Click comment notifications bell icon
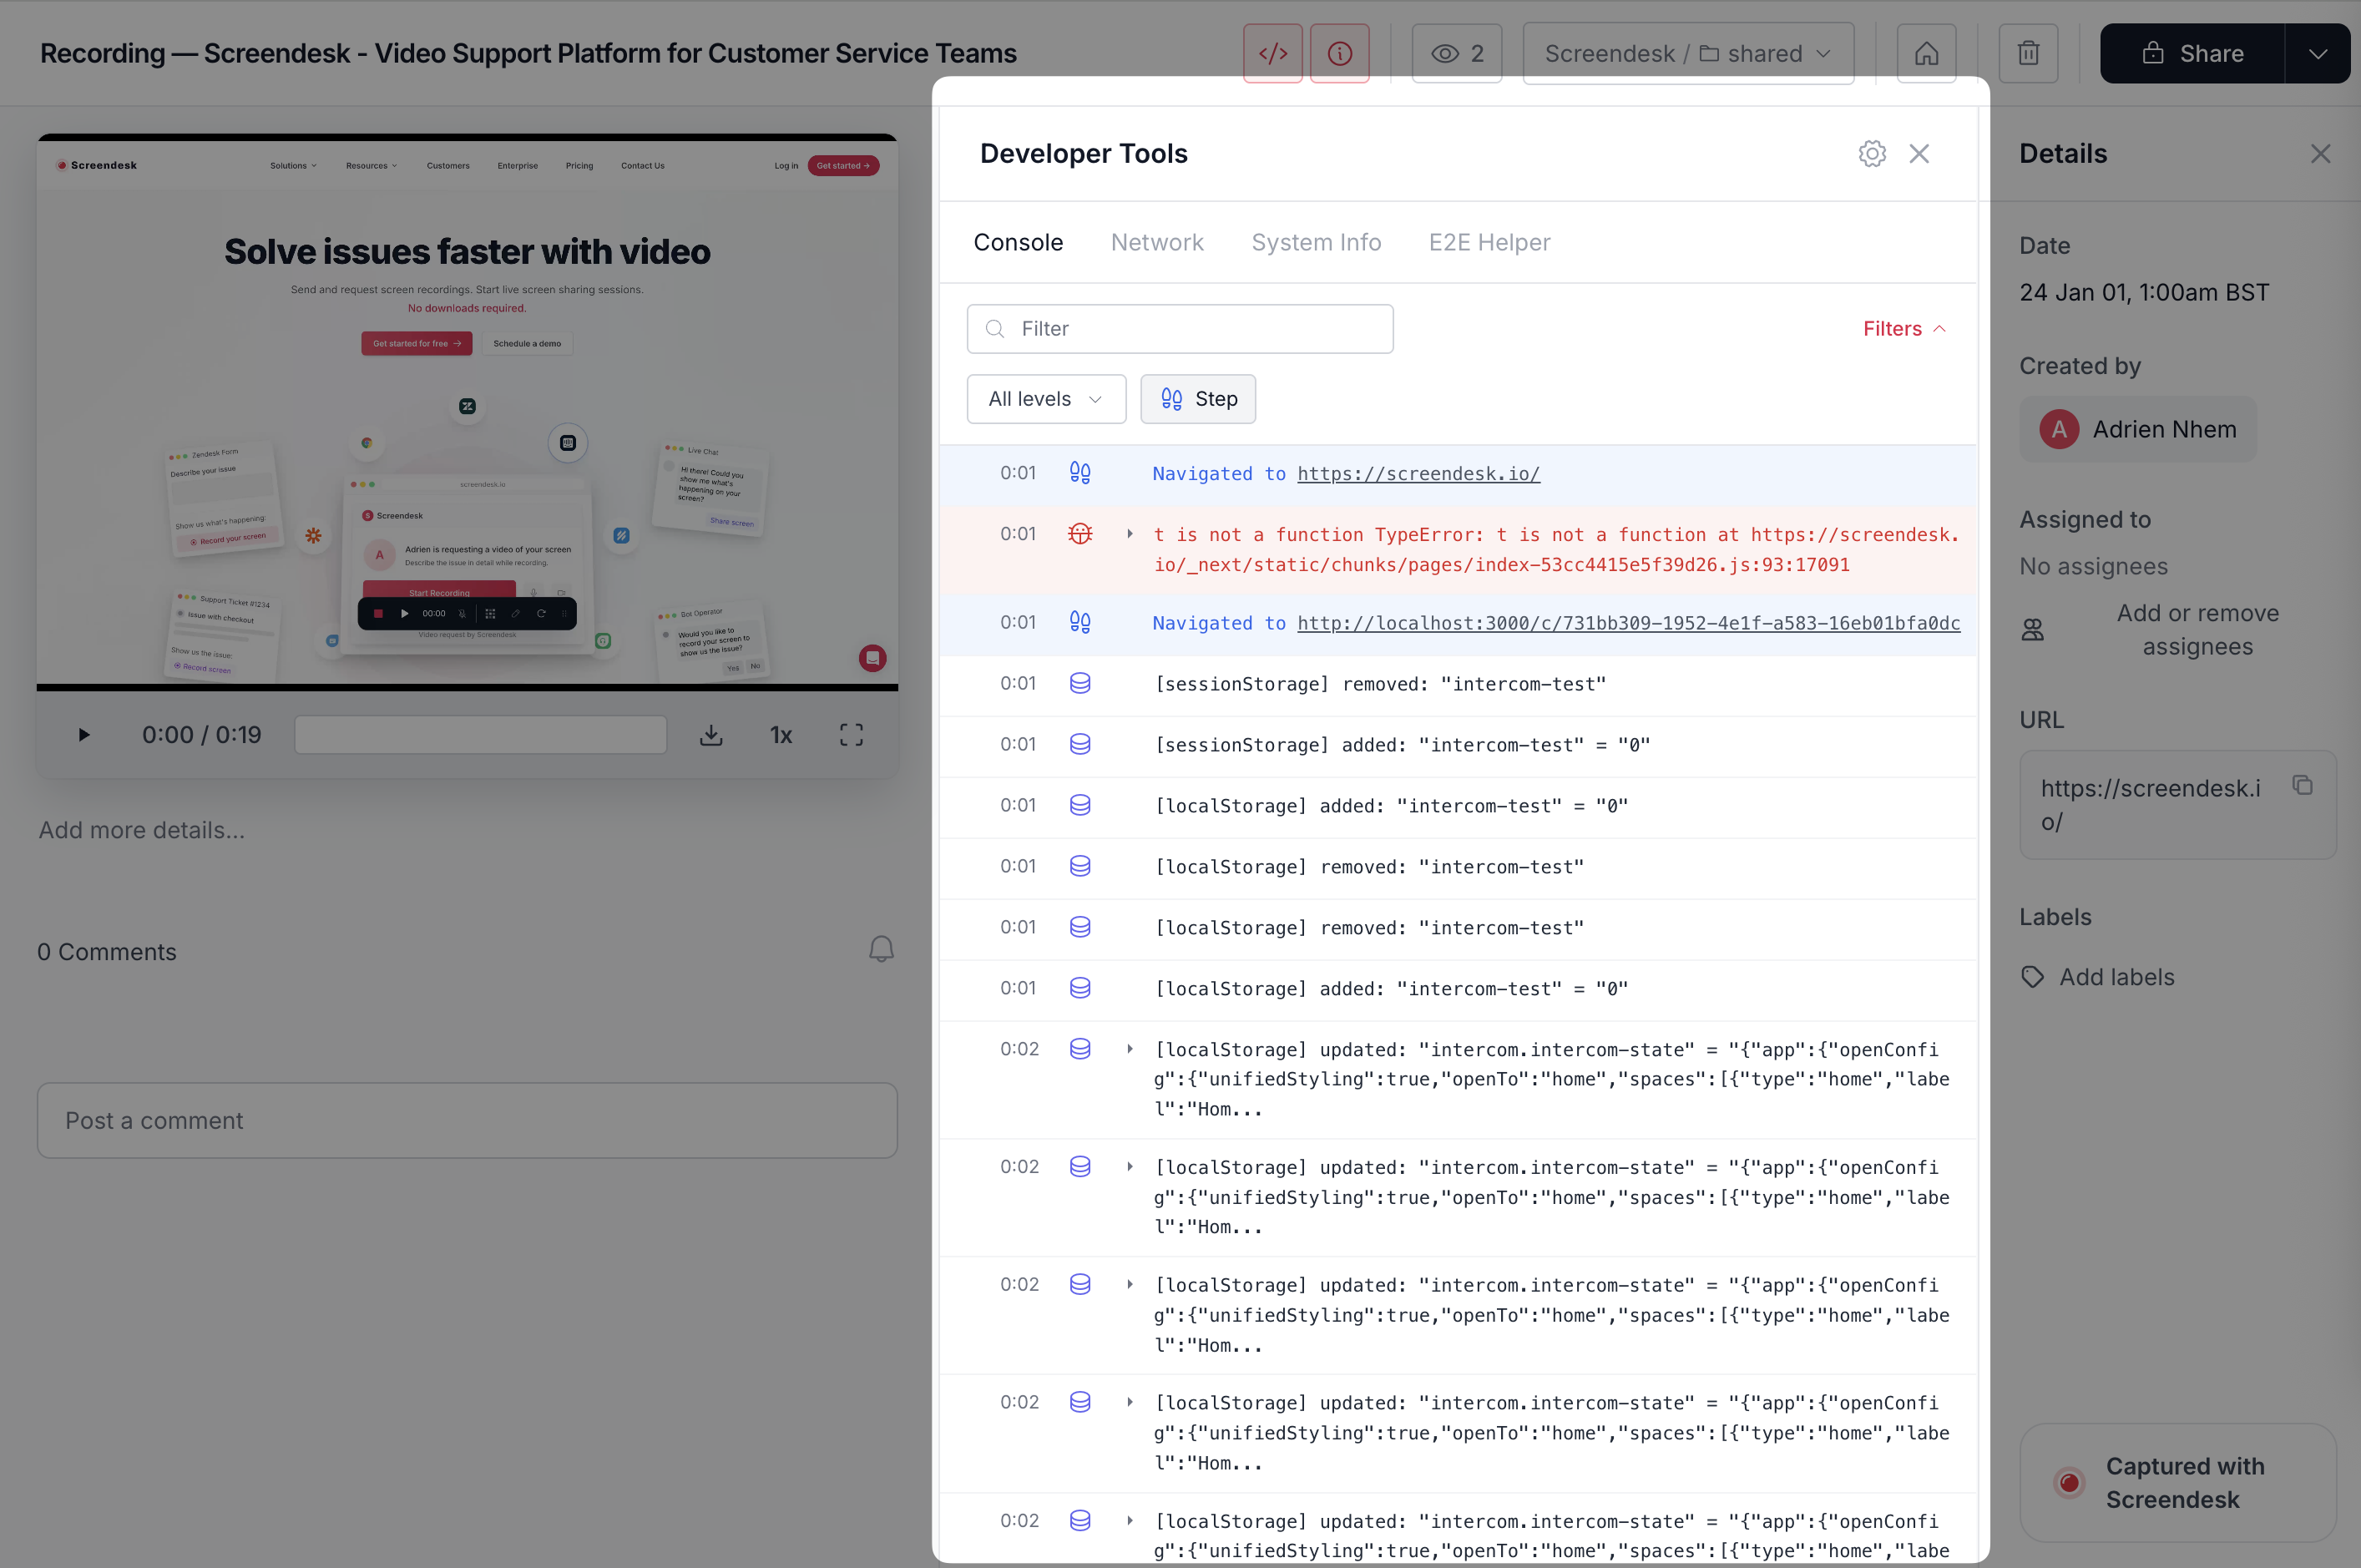 (880, 949)
